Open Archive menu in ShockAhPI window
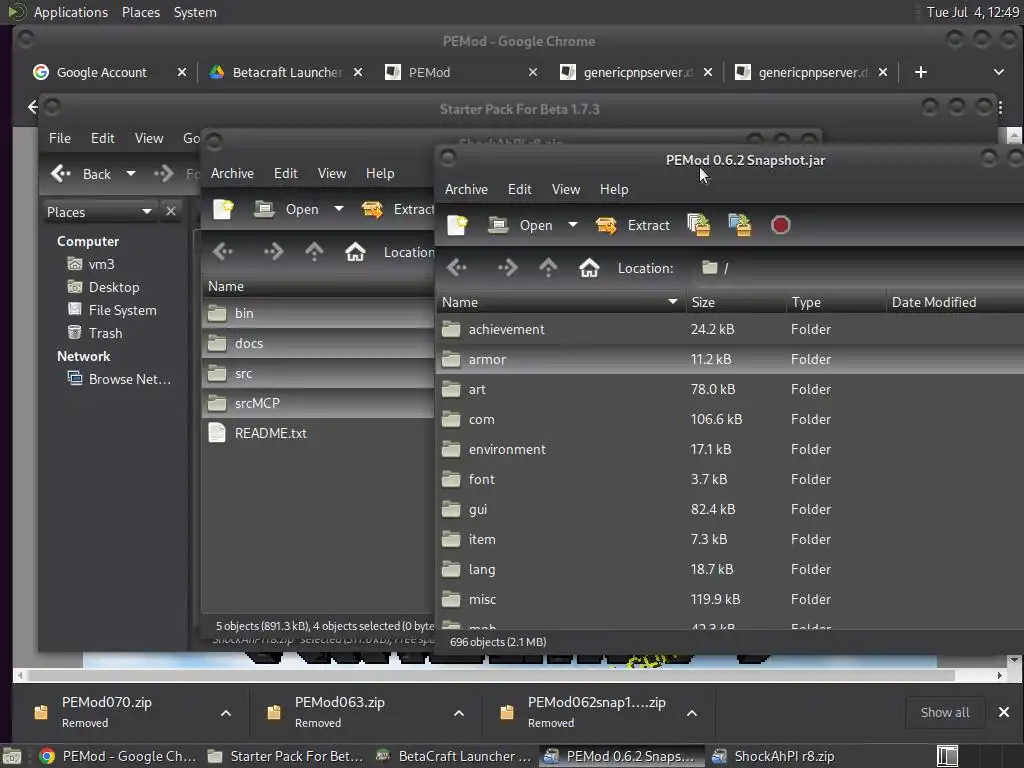Image resolution: width=1024 pixels, height=768 pixels. [x=232, y=173]
